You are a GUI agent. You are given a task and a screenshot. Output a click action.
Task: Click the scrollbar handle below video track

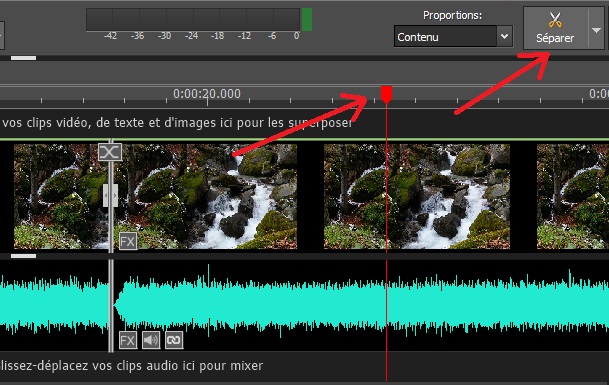tap(24, 256)
